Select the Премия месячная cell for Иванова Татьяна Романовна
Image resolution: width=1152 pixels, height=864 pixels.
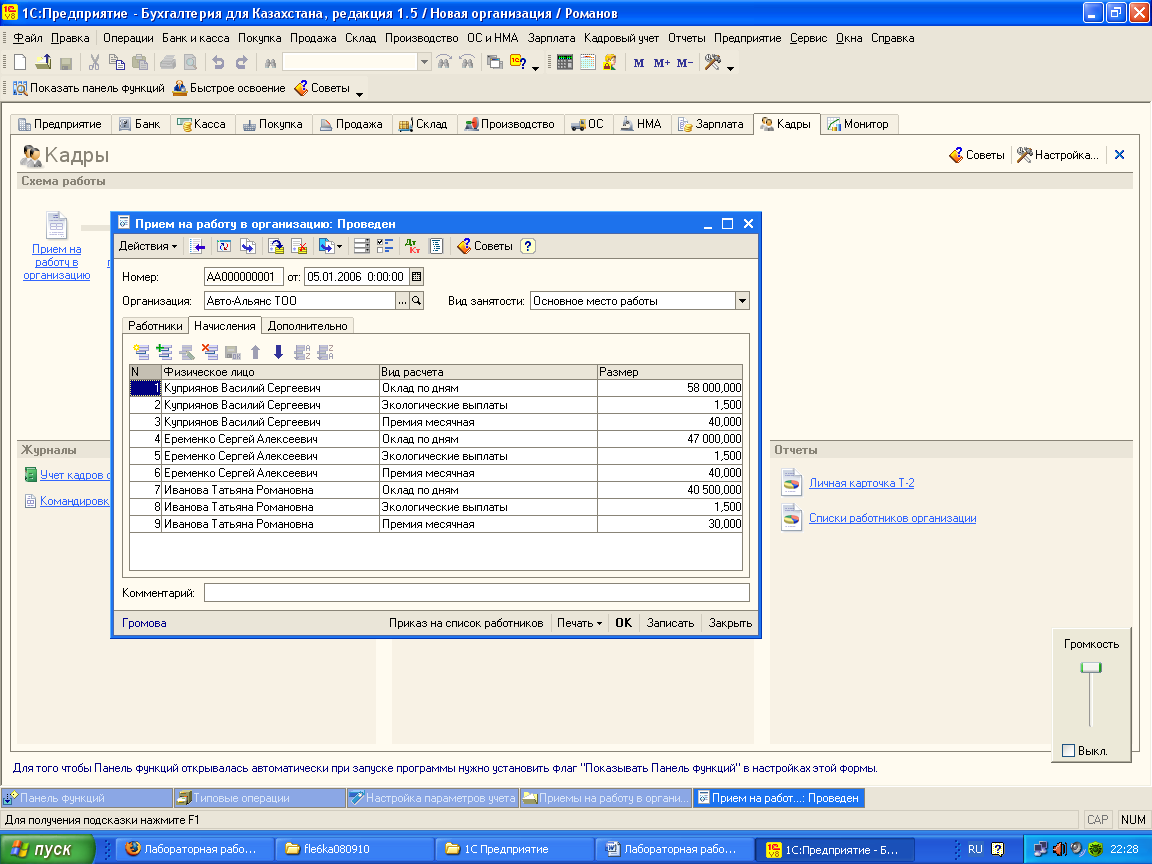488,524
